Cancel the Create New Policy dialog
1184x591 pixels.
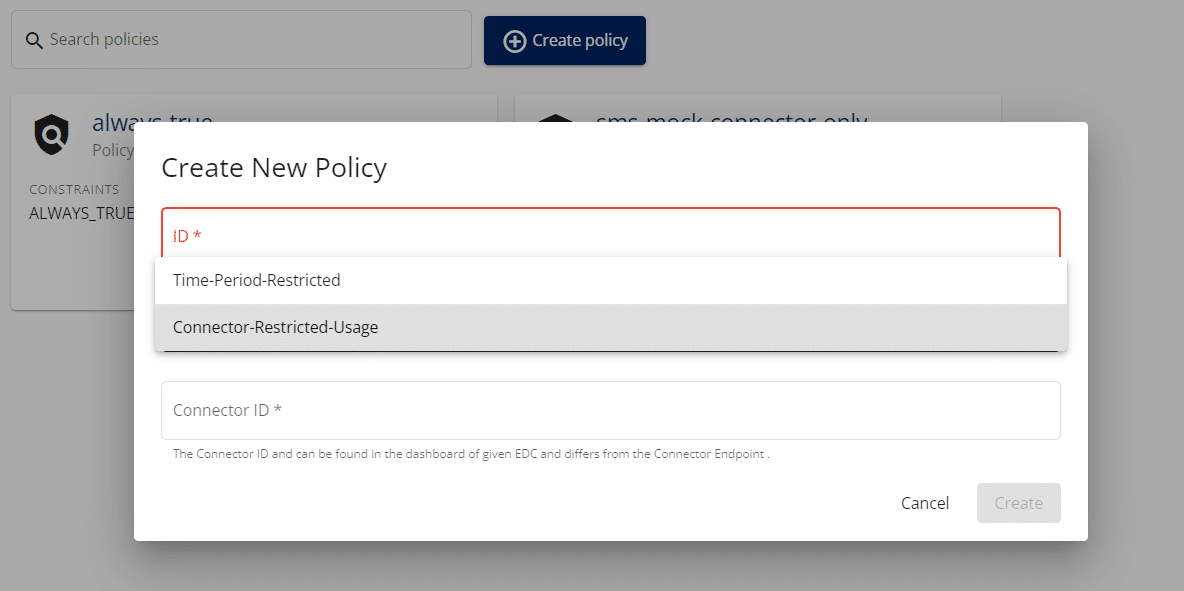coord(925,503)
